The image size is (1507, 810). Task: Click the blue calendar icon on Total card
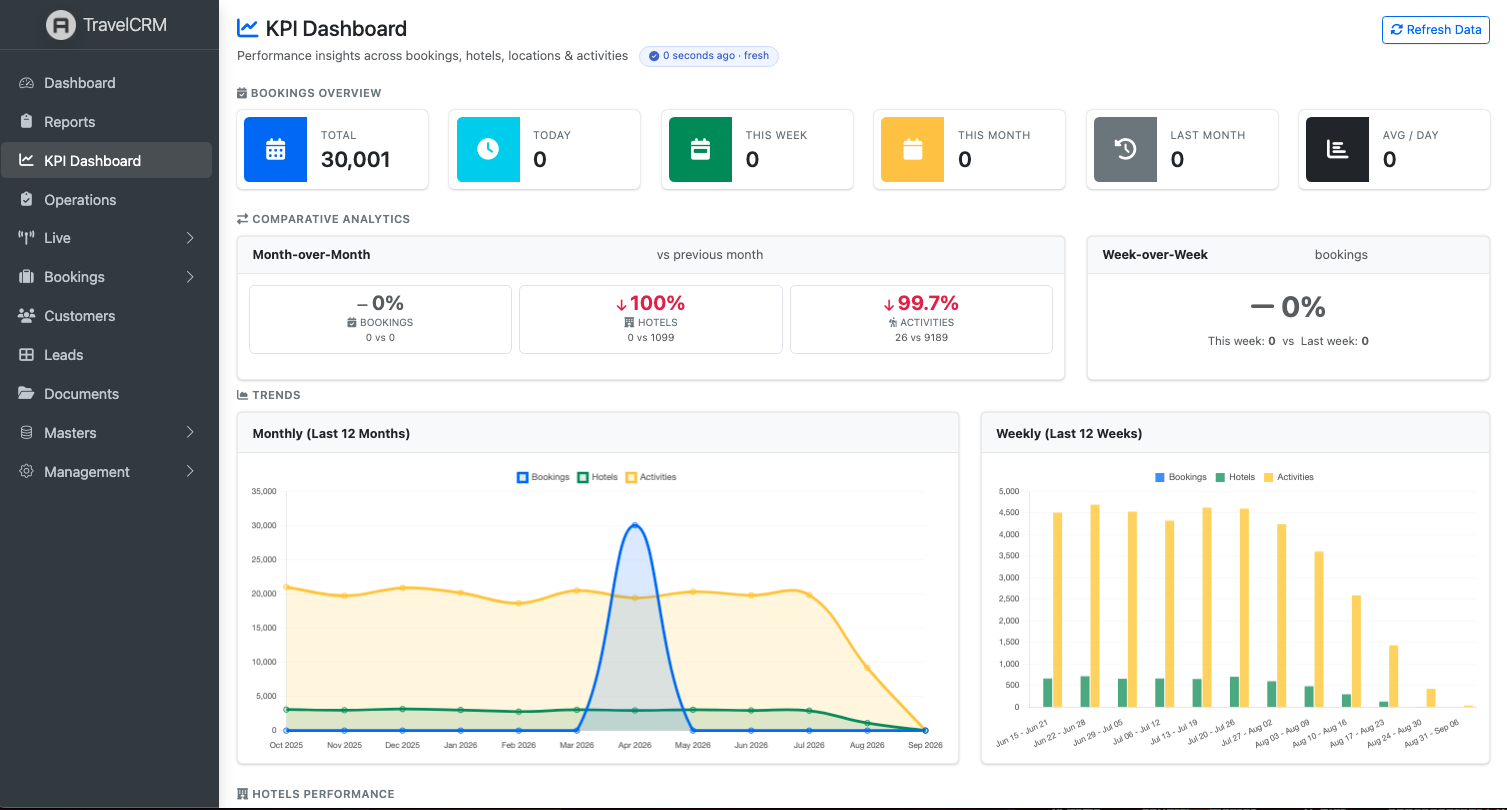pyautogui.click(x=275, y=149)
